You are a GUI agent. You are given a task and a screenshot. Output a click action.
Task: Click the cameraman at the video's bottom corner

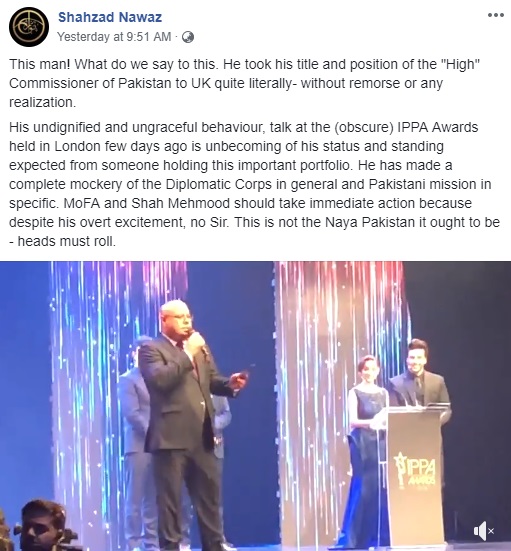point(44,525)
